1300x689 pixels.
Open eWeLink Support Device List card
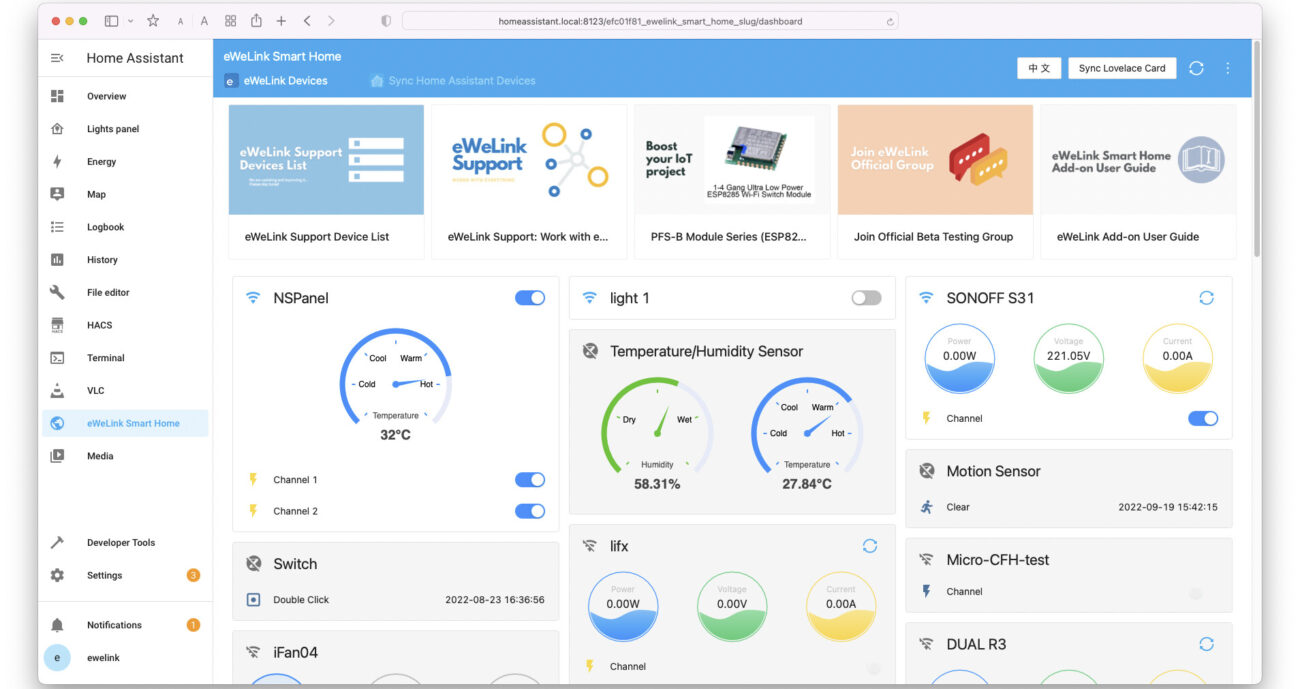[x=326, y=182]
